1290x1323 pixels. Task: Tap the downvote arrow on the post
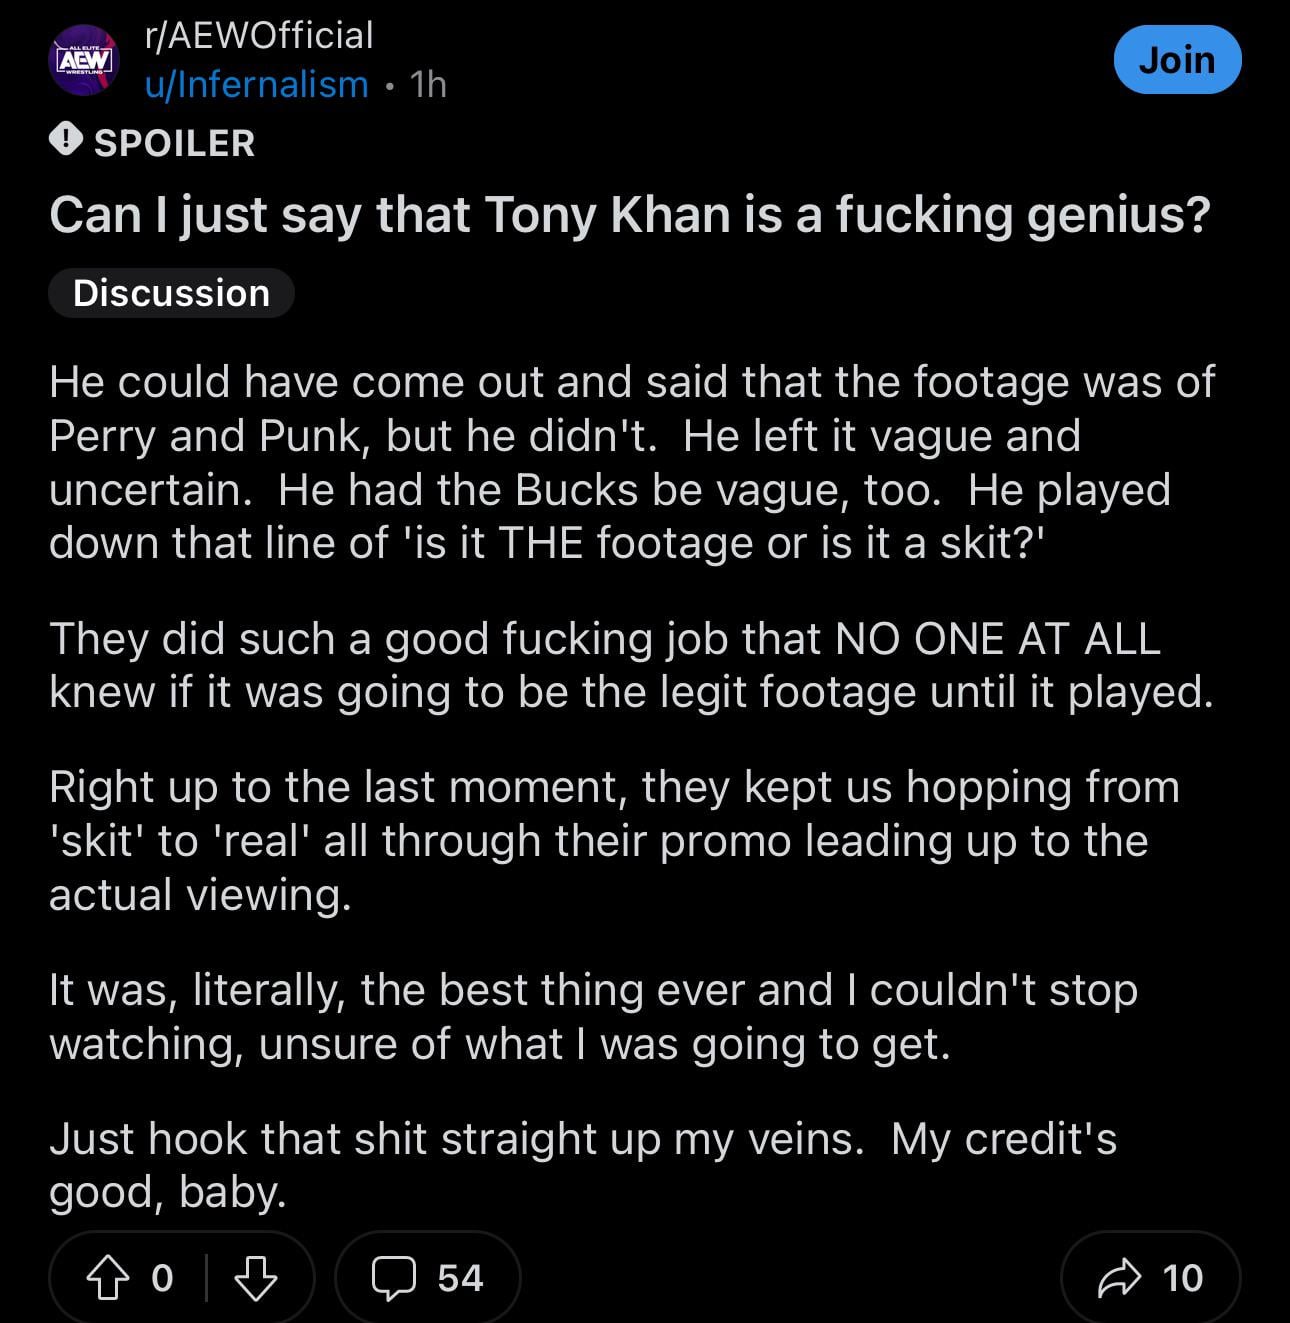click(255, 1278)
